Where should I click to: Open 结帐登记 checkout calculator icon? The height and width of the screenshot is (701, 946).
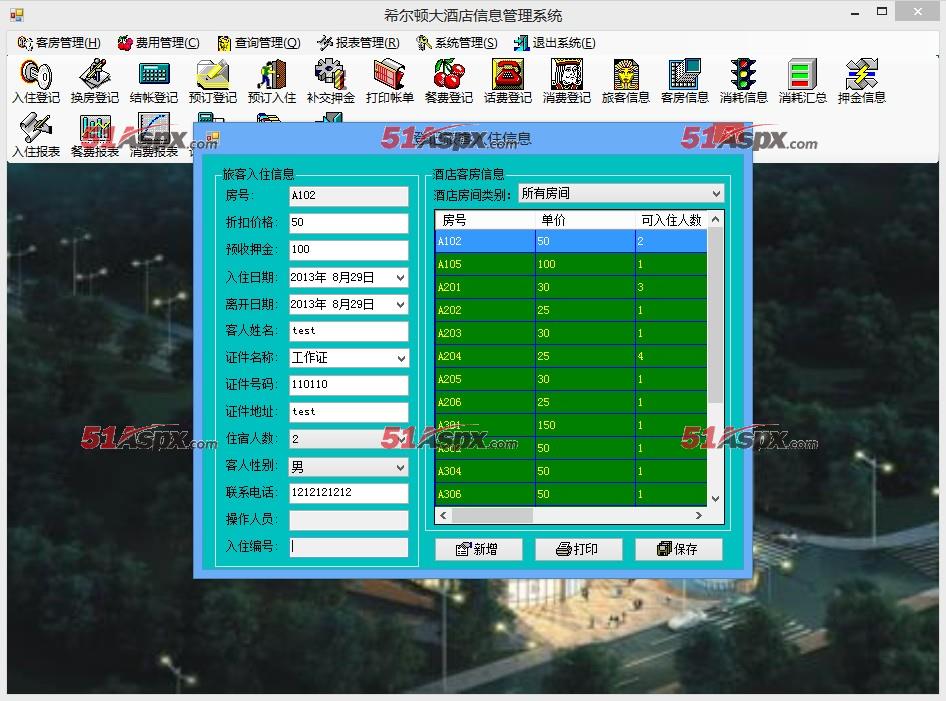tap(154, 81)
